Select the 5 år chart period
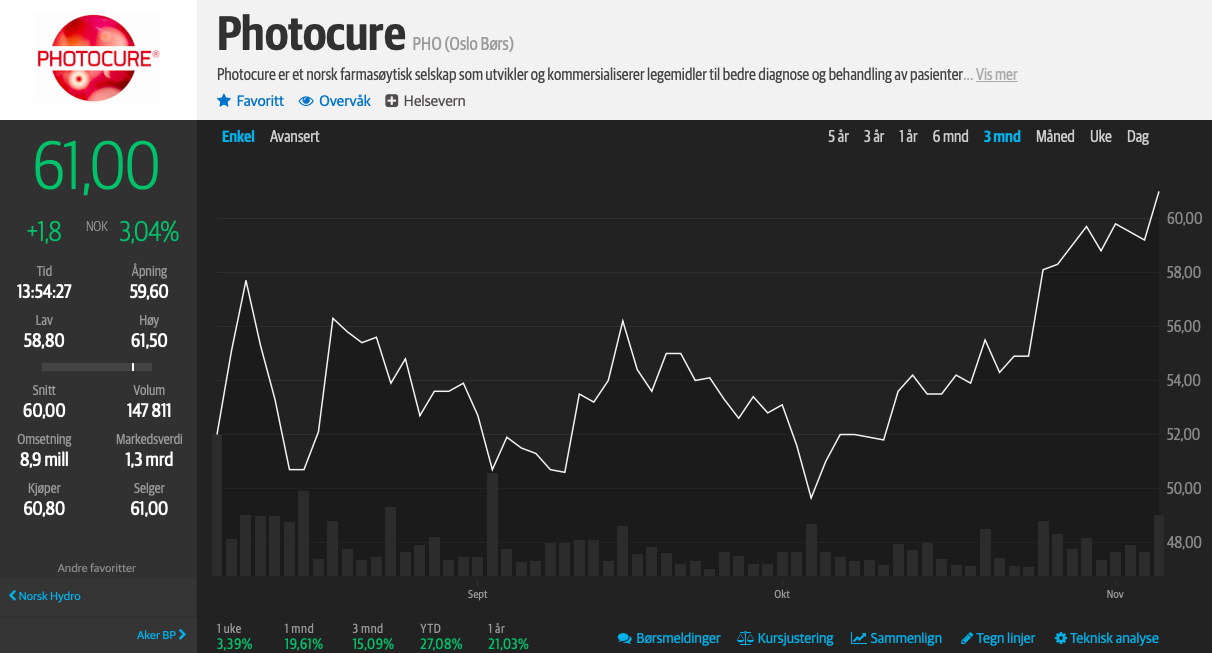This screenshot has height=653, width=1212. pyautogui.click(x=838, y=136)
